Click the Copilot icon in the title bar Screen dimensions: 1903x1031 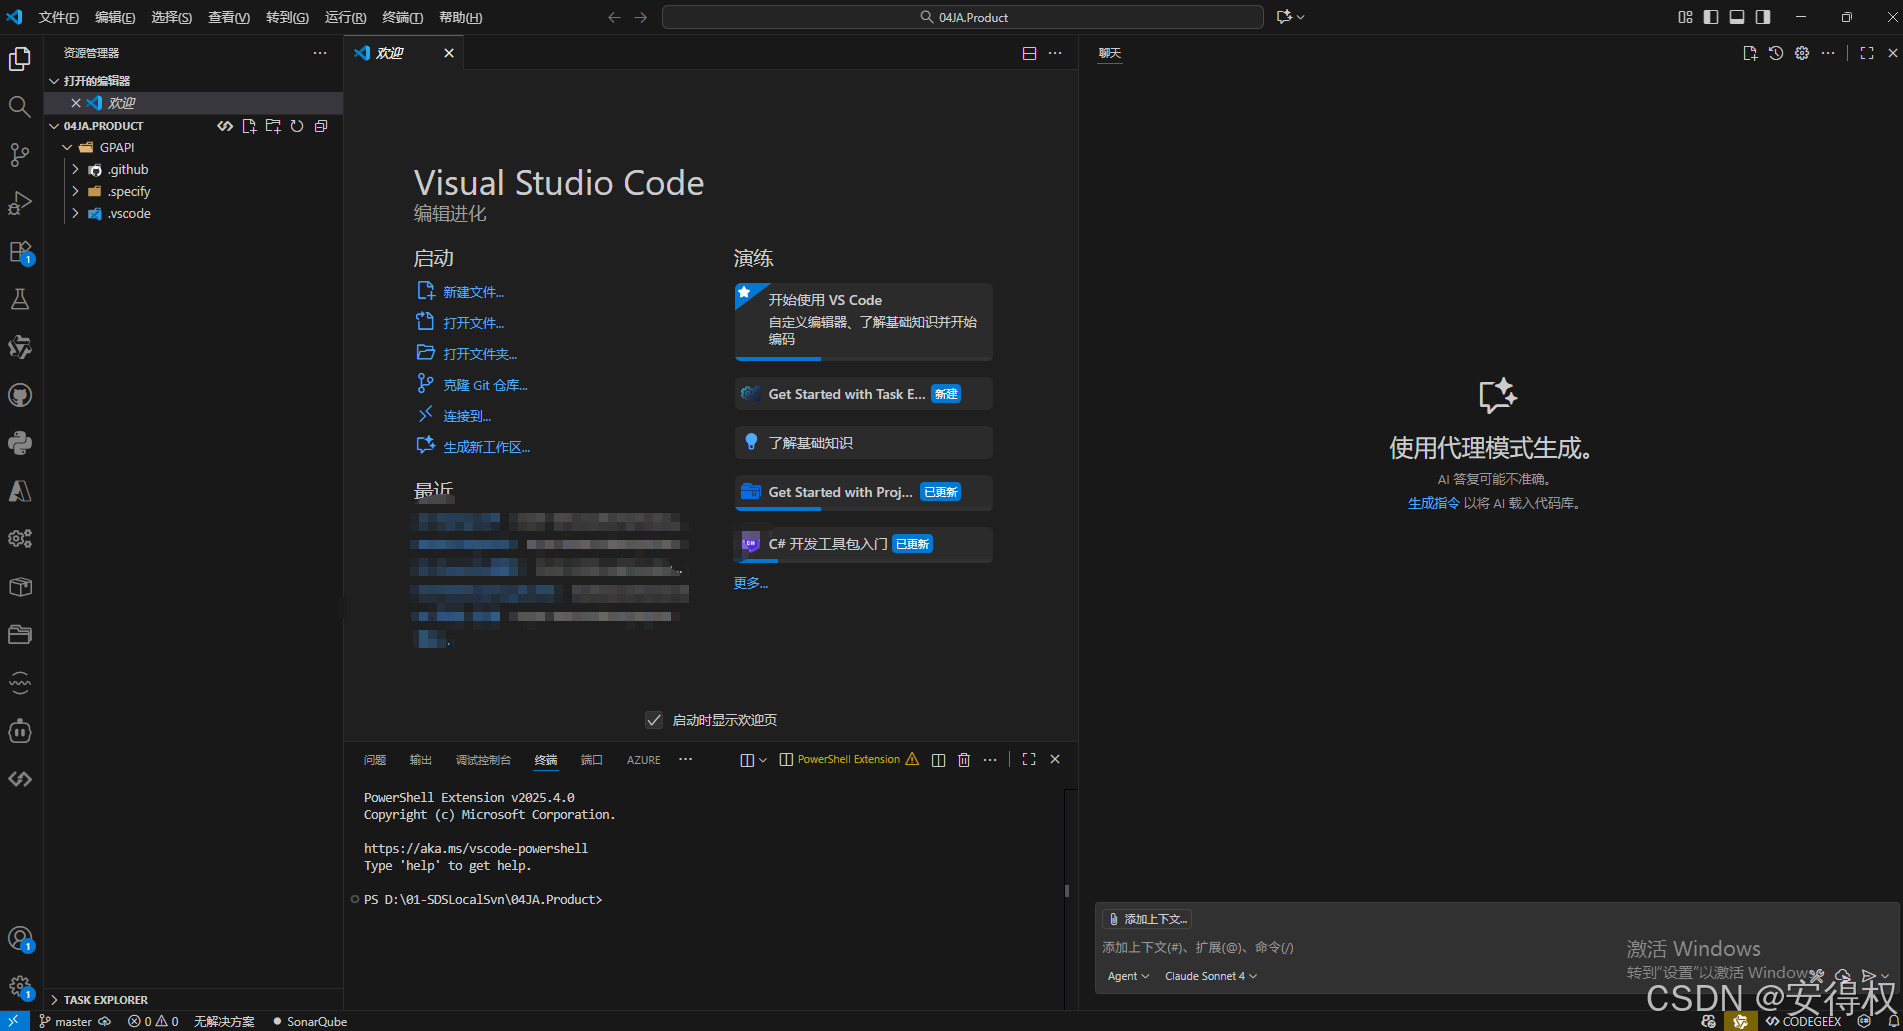click(1285, 17)
